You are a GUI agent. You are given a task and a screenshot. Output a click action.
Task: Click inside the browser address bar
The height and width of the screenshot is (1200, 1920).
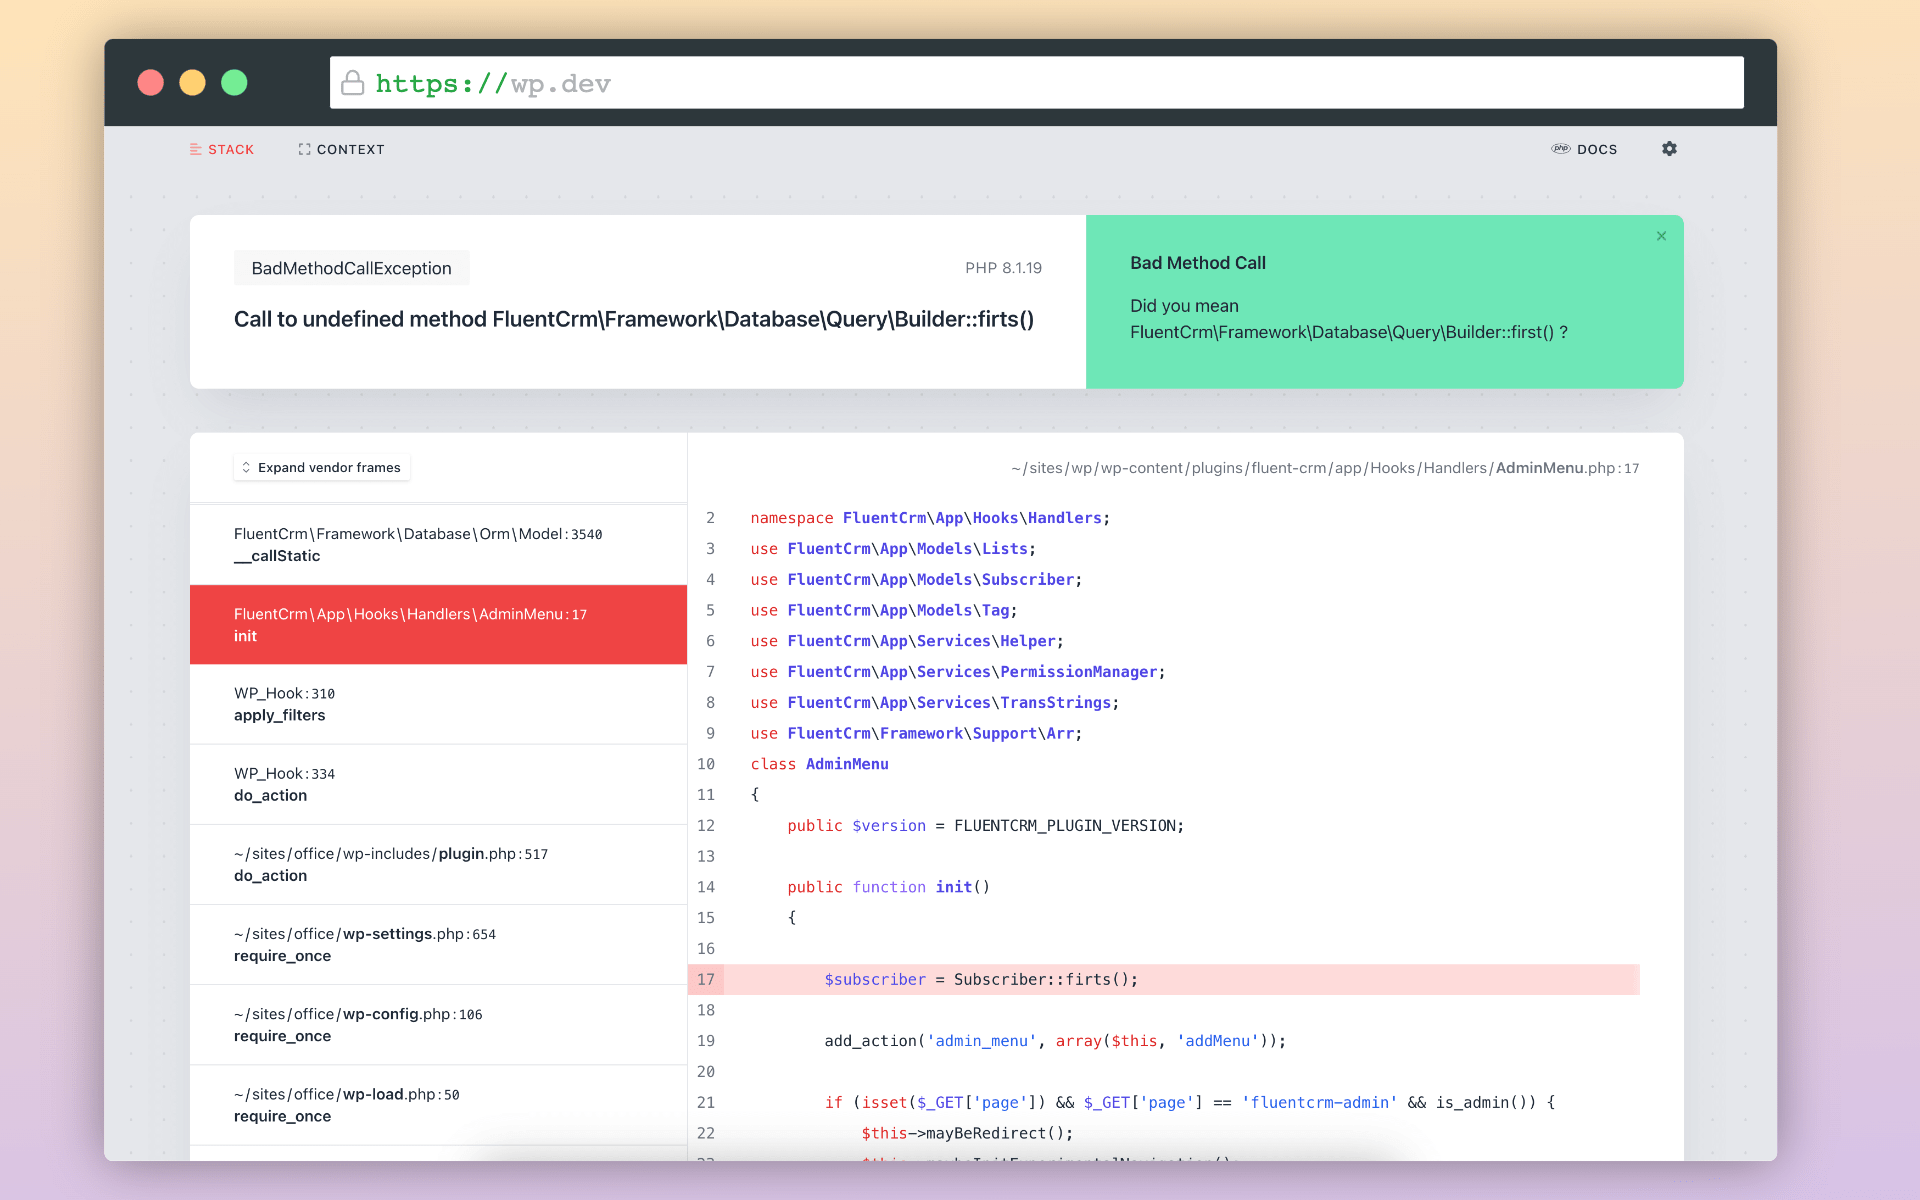click(x=900, y=83)
